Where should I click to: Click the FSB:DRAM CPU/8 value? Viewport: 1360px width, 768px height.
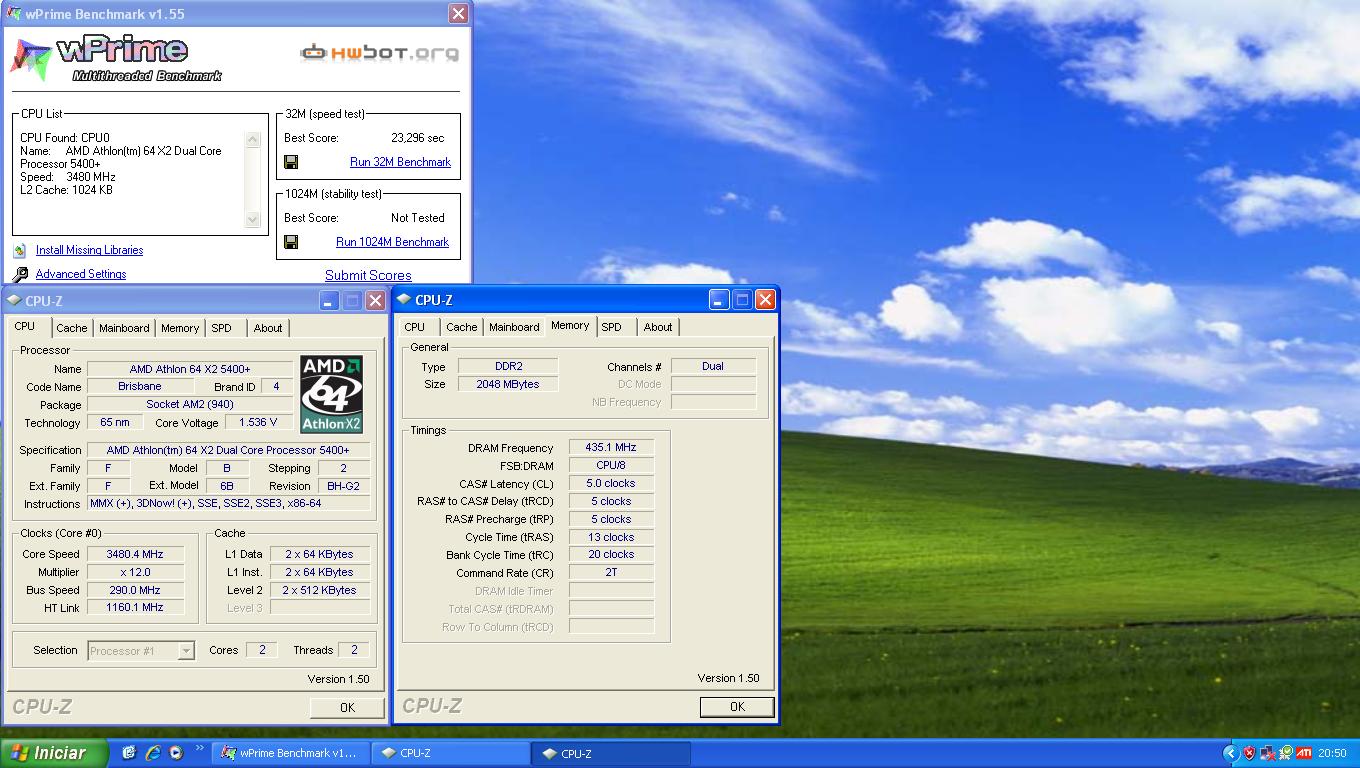point(611,466)
